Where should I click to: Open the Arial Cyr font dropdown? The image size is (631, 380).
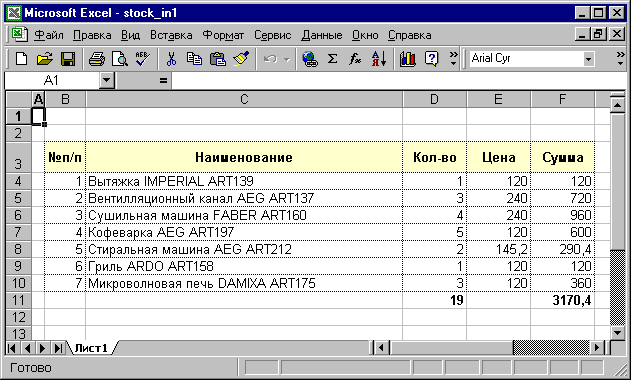[588, 59]
